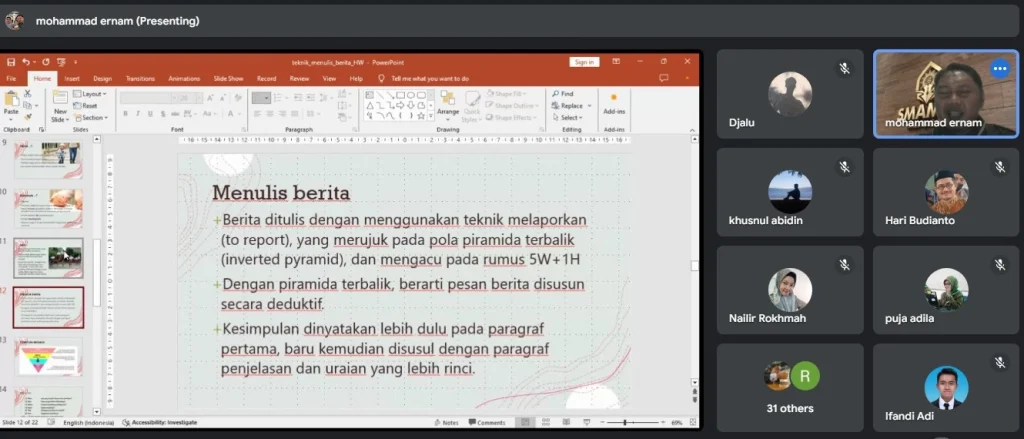Switch to the Transitions tab
Viewport: 1024px width, 439px height.
(x=140, y=78)
